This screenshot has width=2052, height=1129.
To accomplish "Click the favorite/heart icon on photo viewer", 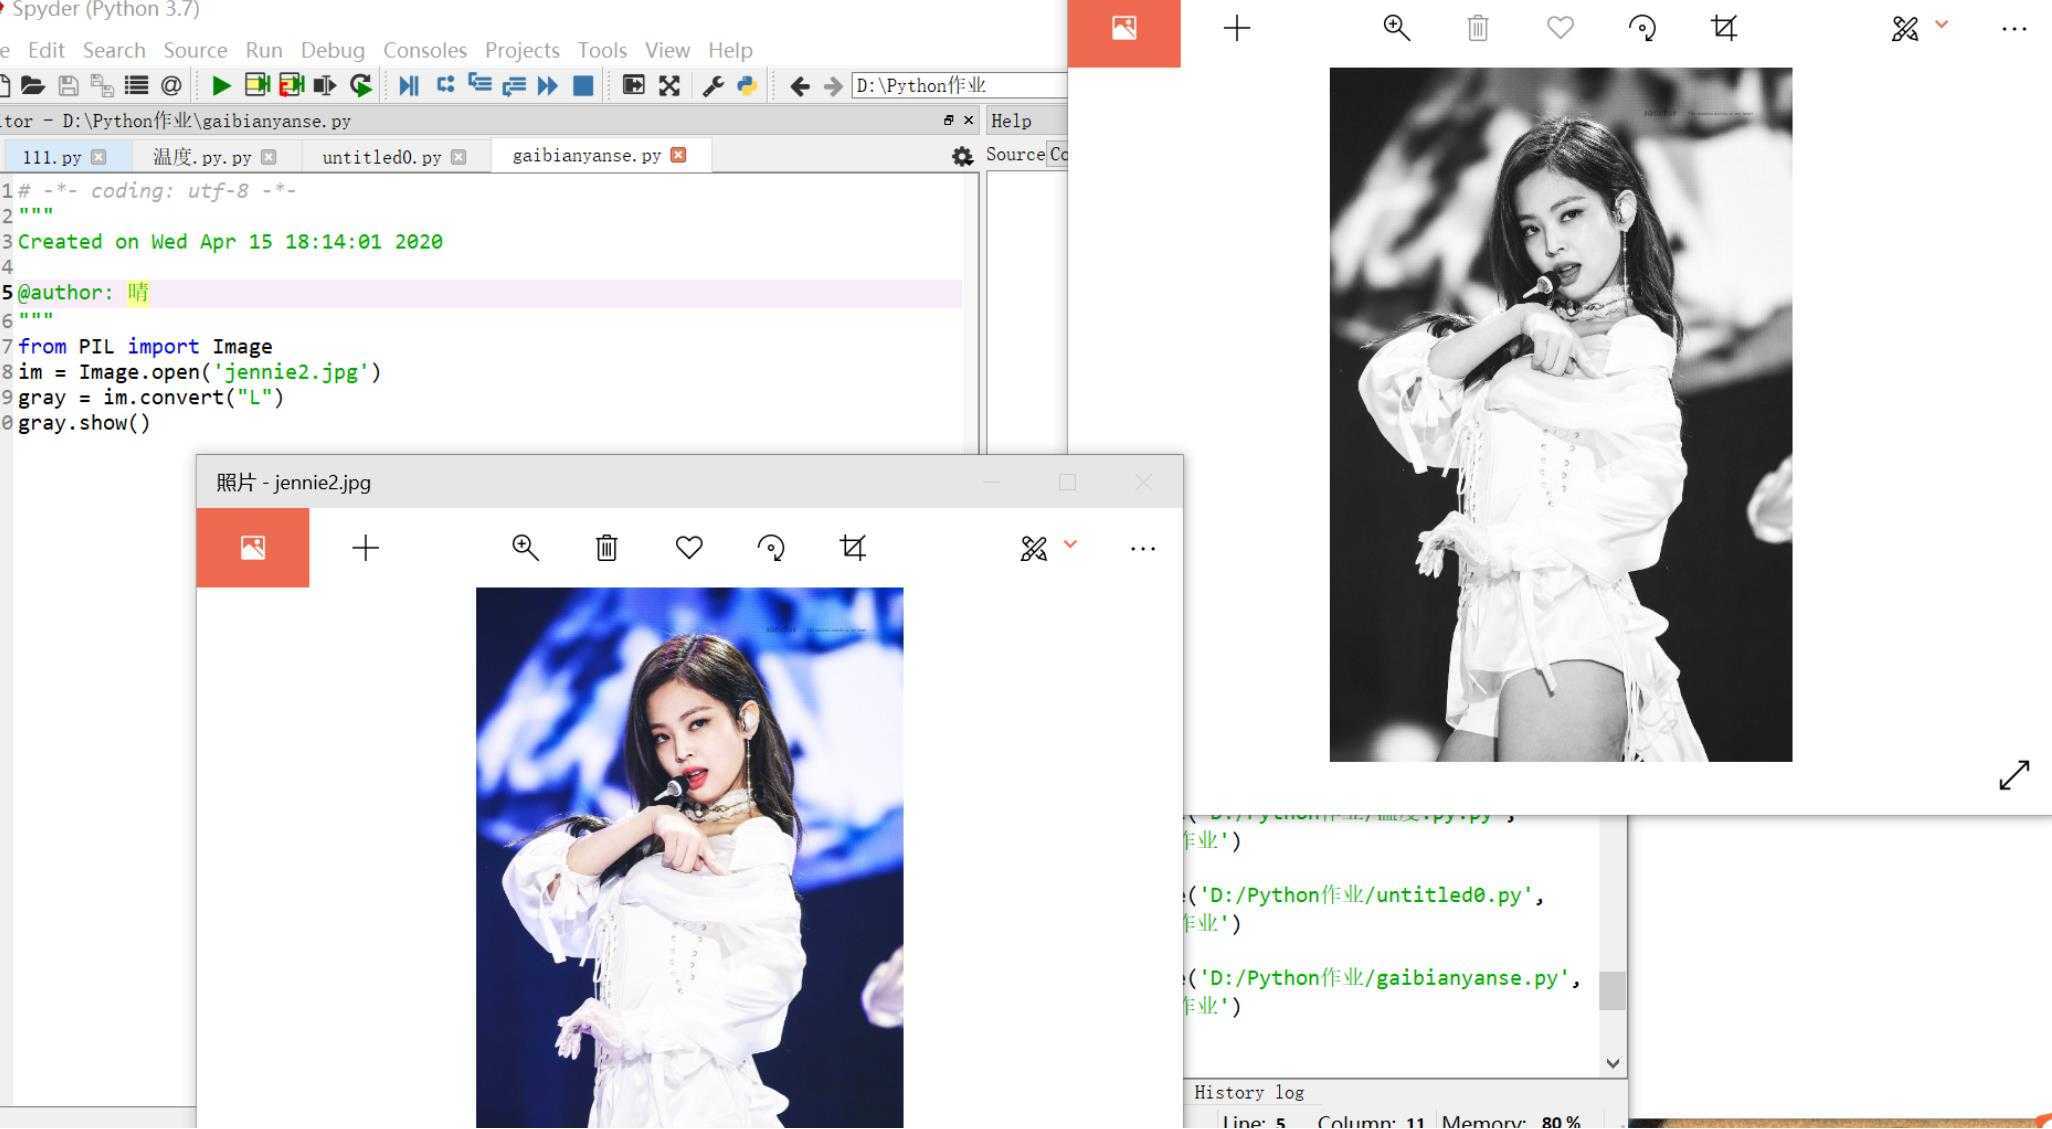I will tap(690, 546).
